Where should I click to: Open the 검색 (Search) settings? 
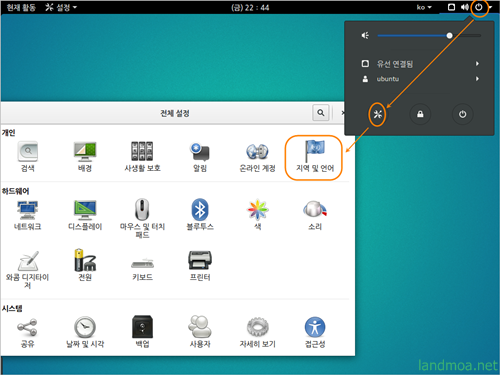[x=28, y=157]
